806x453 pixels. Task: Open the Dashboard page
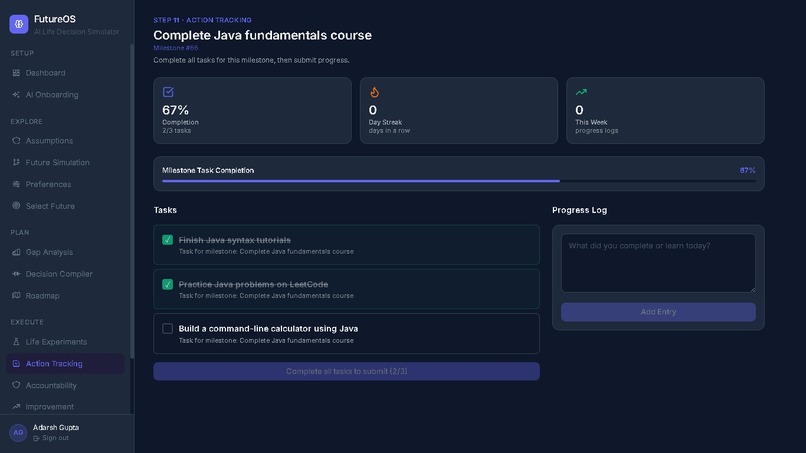point(65,73)
